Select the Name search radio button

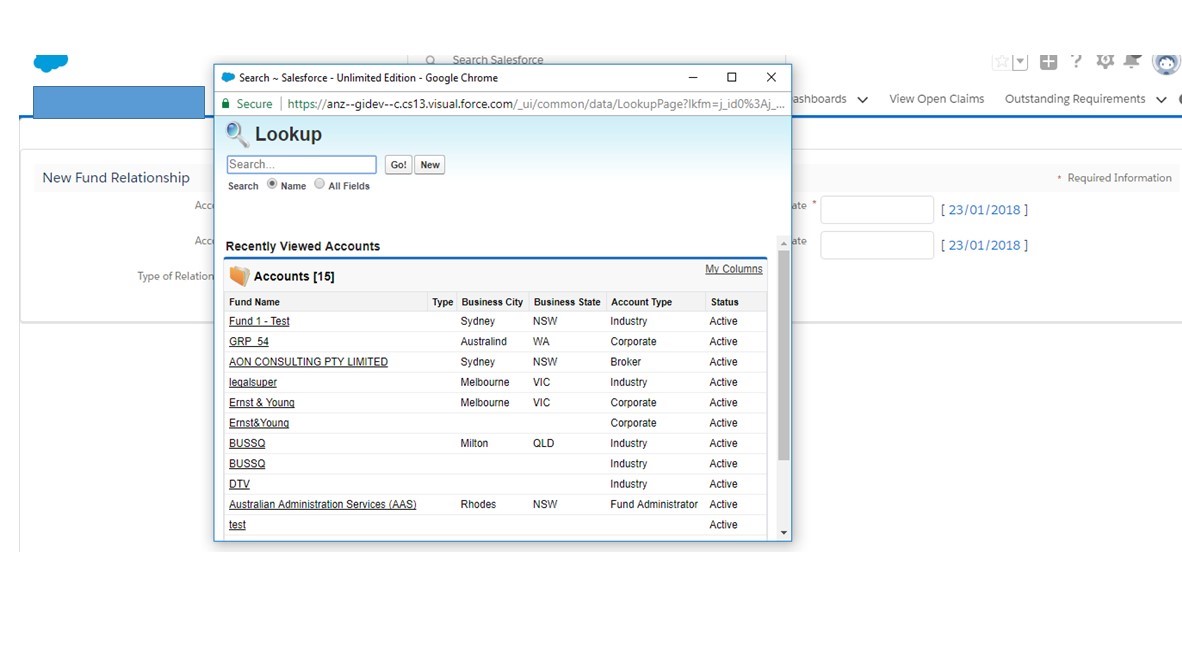[272, 184]
